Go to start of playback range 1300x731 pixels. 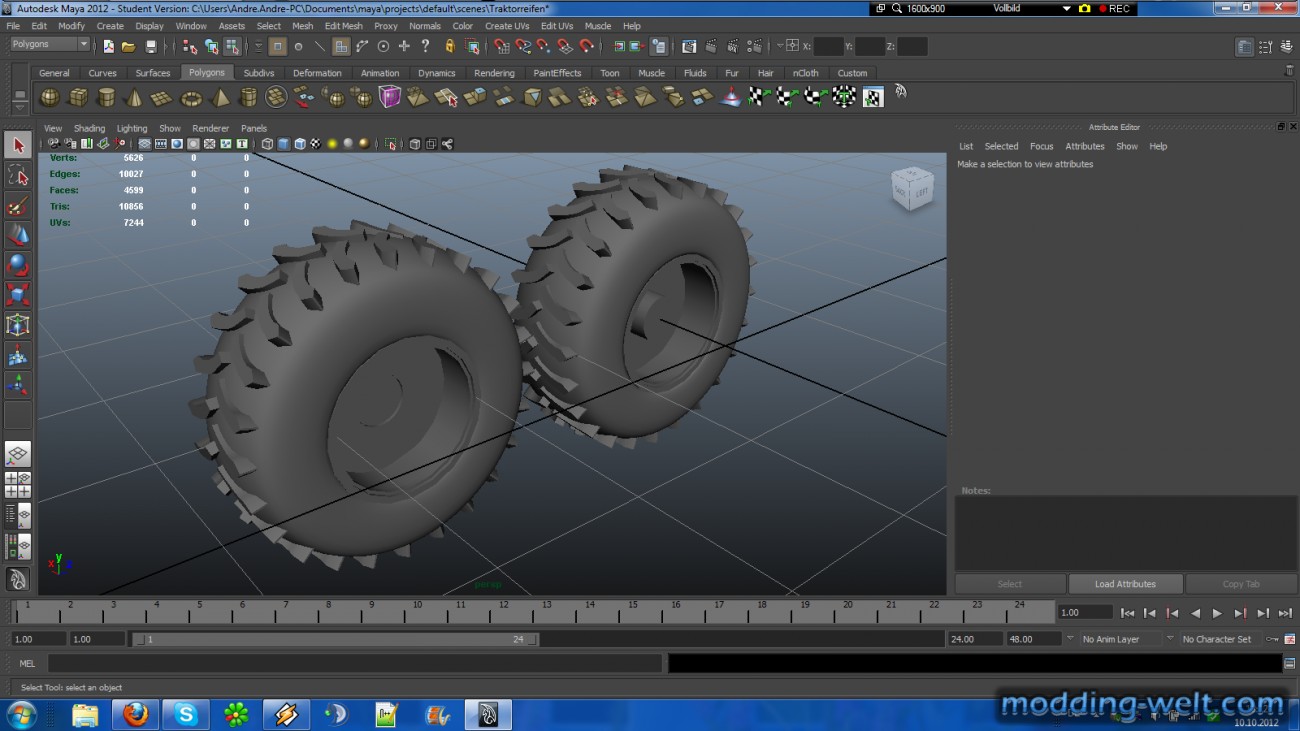point(1127,613)
